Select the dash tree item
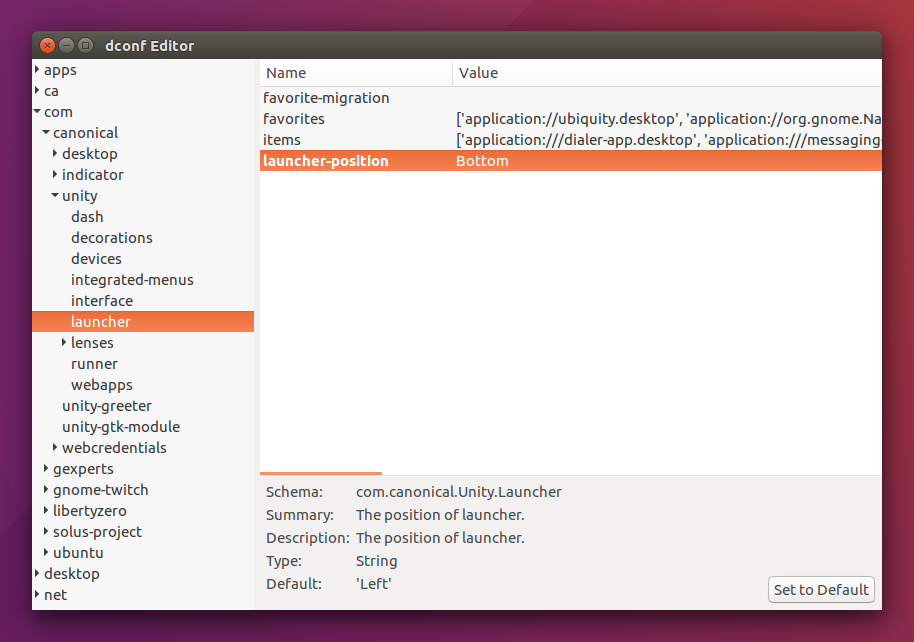 (x=87, y=217)
